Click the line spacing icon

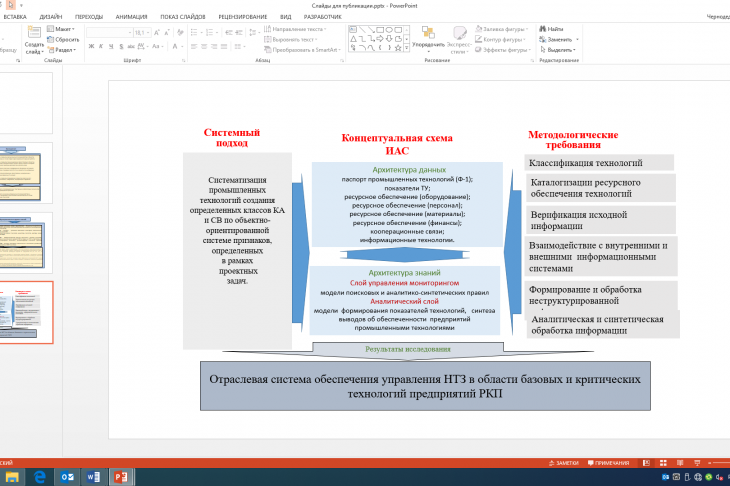(x=252, y=33)
